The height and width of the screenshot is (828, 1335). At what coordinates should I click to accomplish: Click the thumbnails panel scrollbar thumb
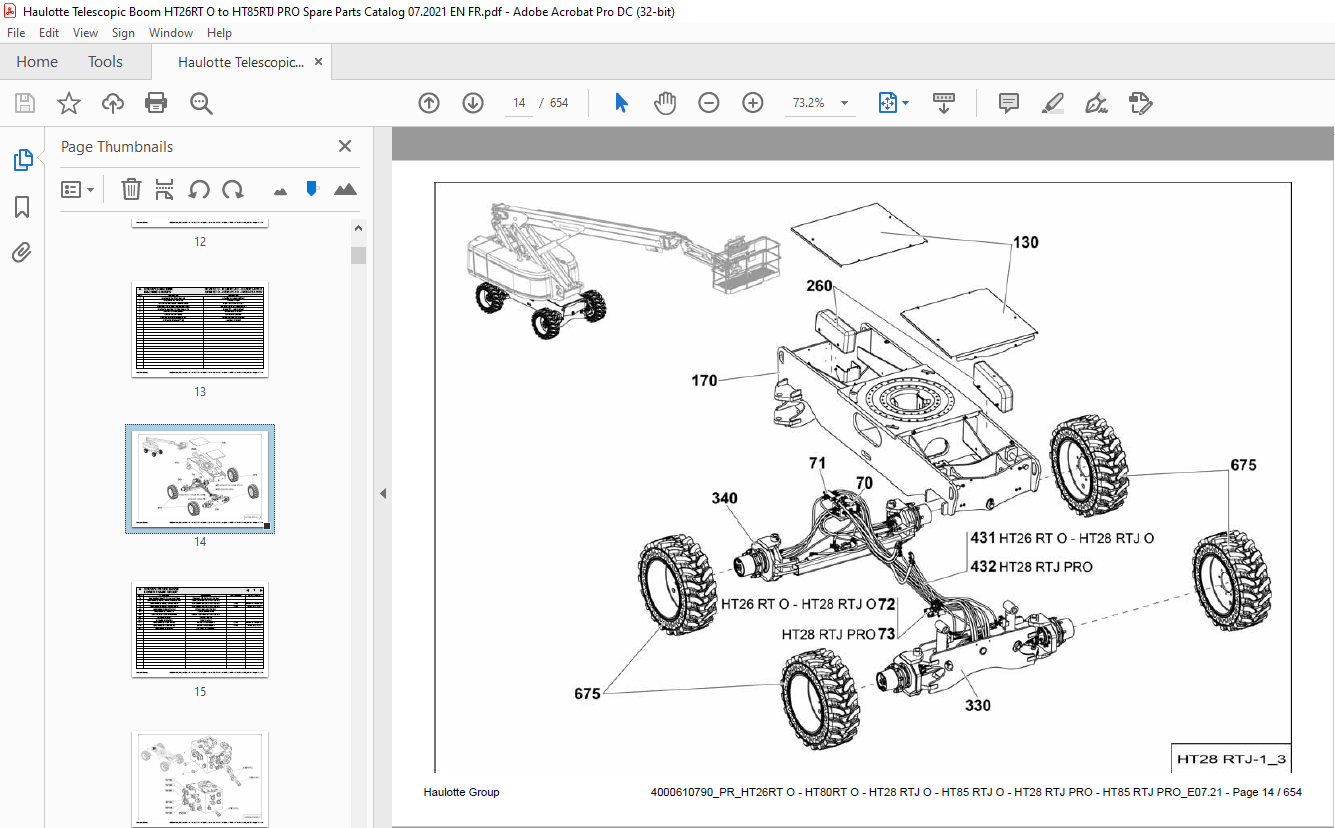coord(358,255)
